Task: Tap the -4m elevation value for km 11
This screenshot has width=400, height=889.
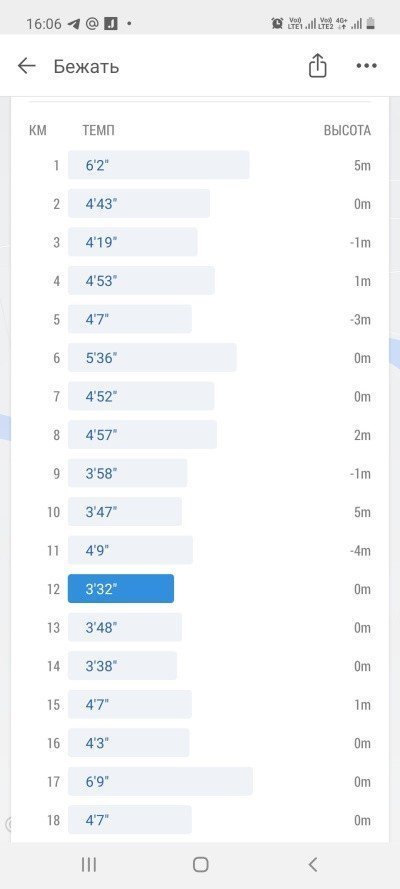Action: (x=359, y=551)
